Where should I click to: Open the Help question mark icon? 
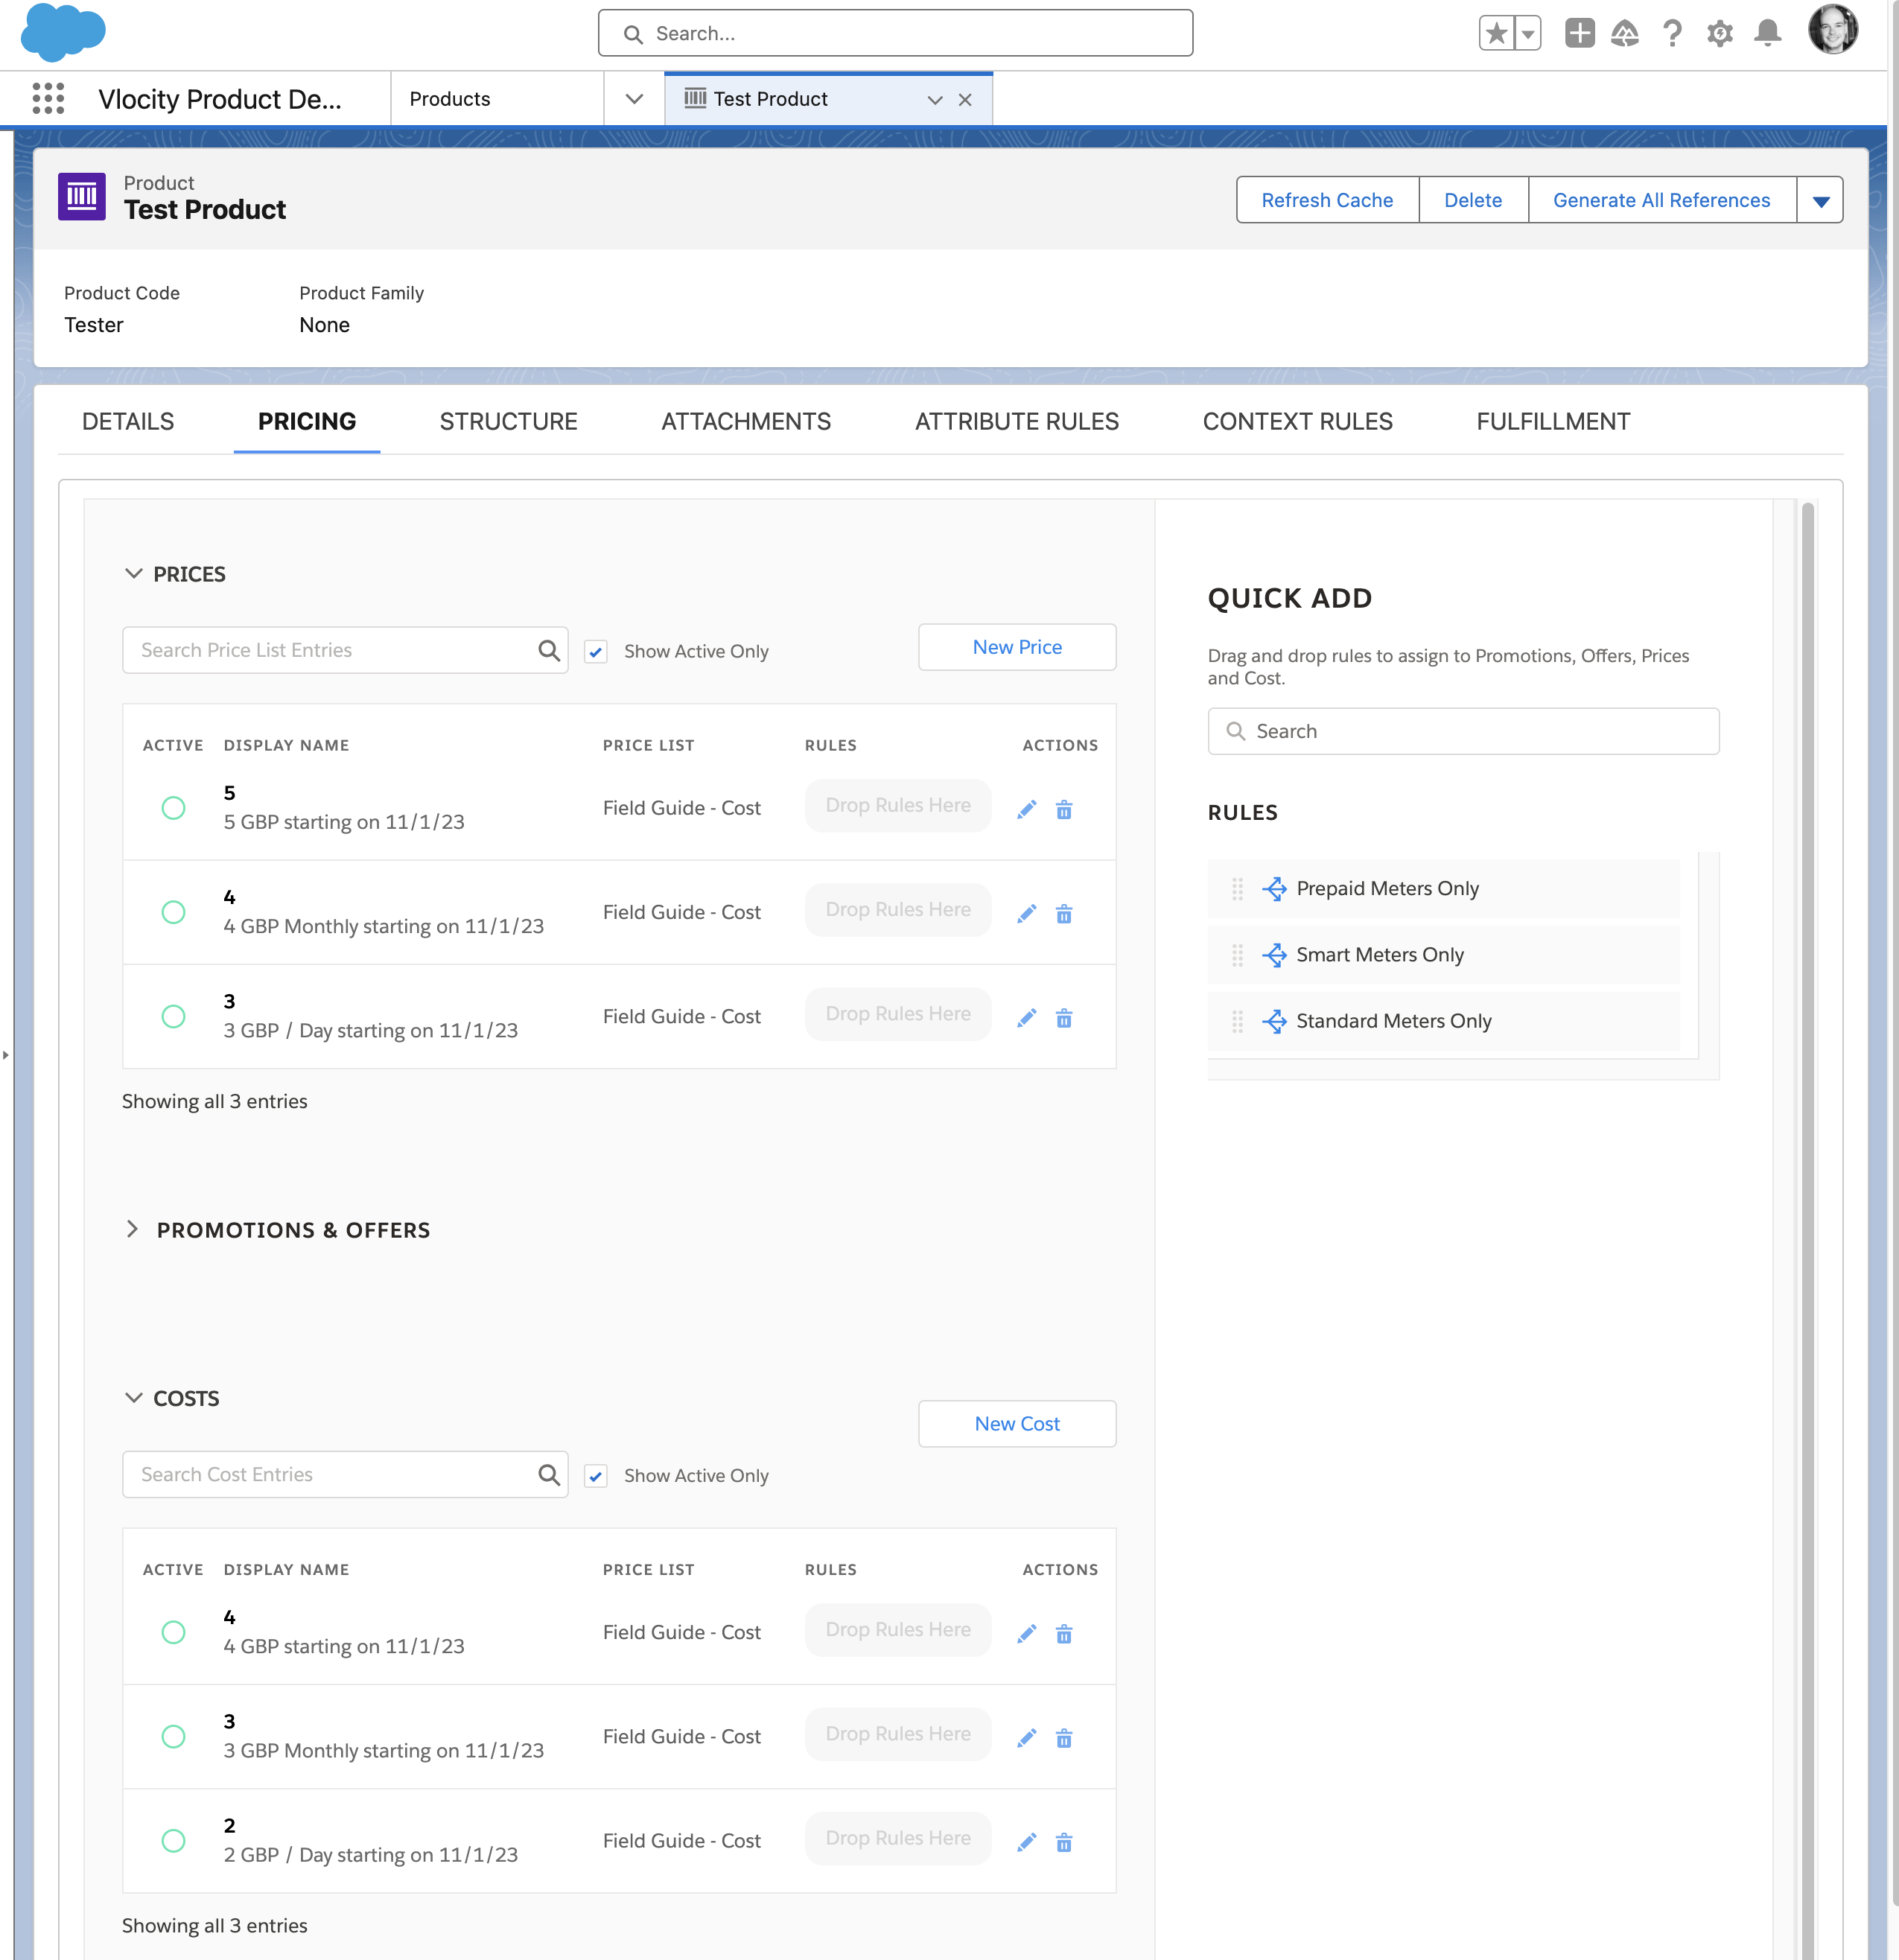click(1672, 34)
